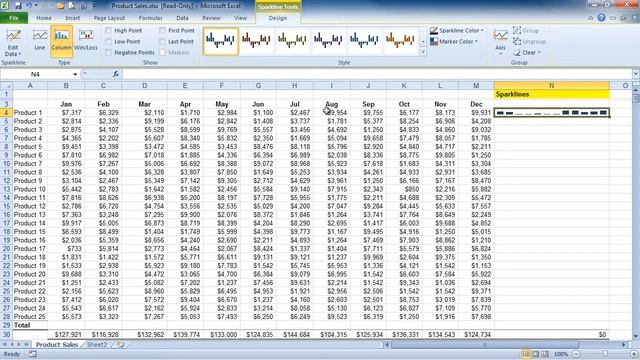Screen dimensions: 640x360
Task: Open the Page Layout ribbon tab
Action: pyautogui.click(x=109, y=18)
